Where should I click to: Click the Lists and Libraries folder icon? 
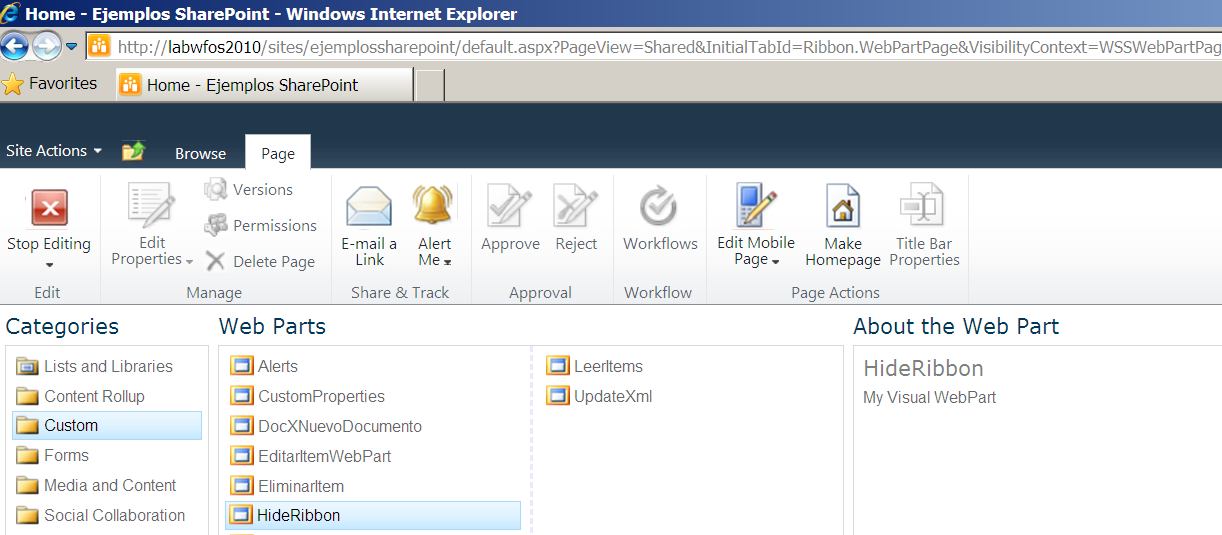point(28,366)
